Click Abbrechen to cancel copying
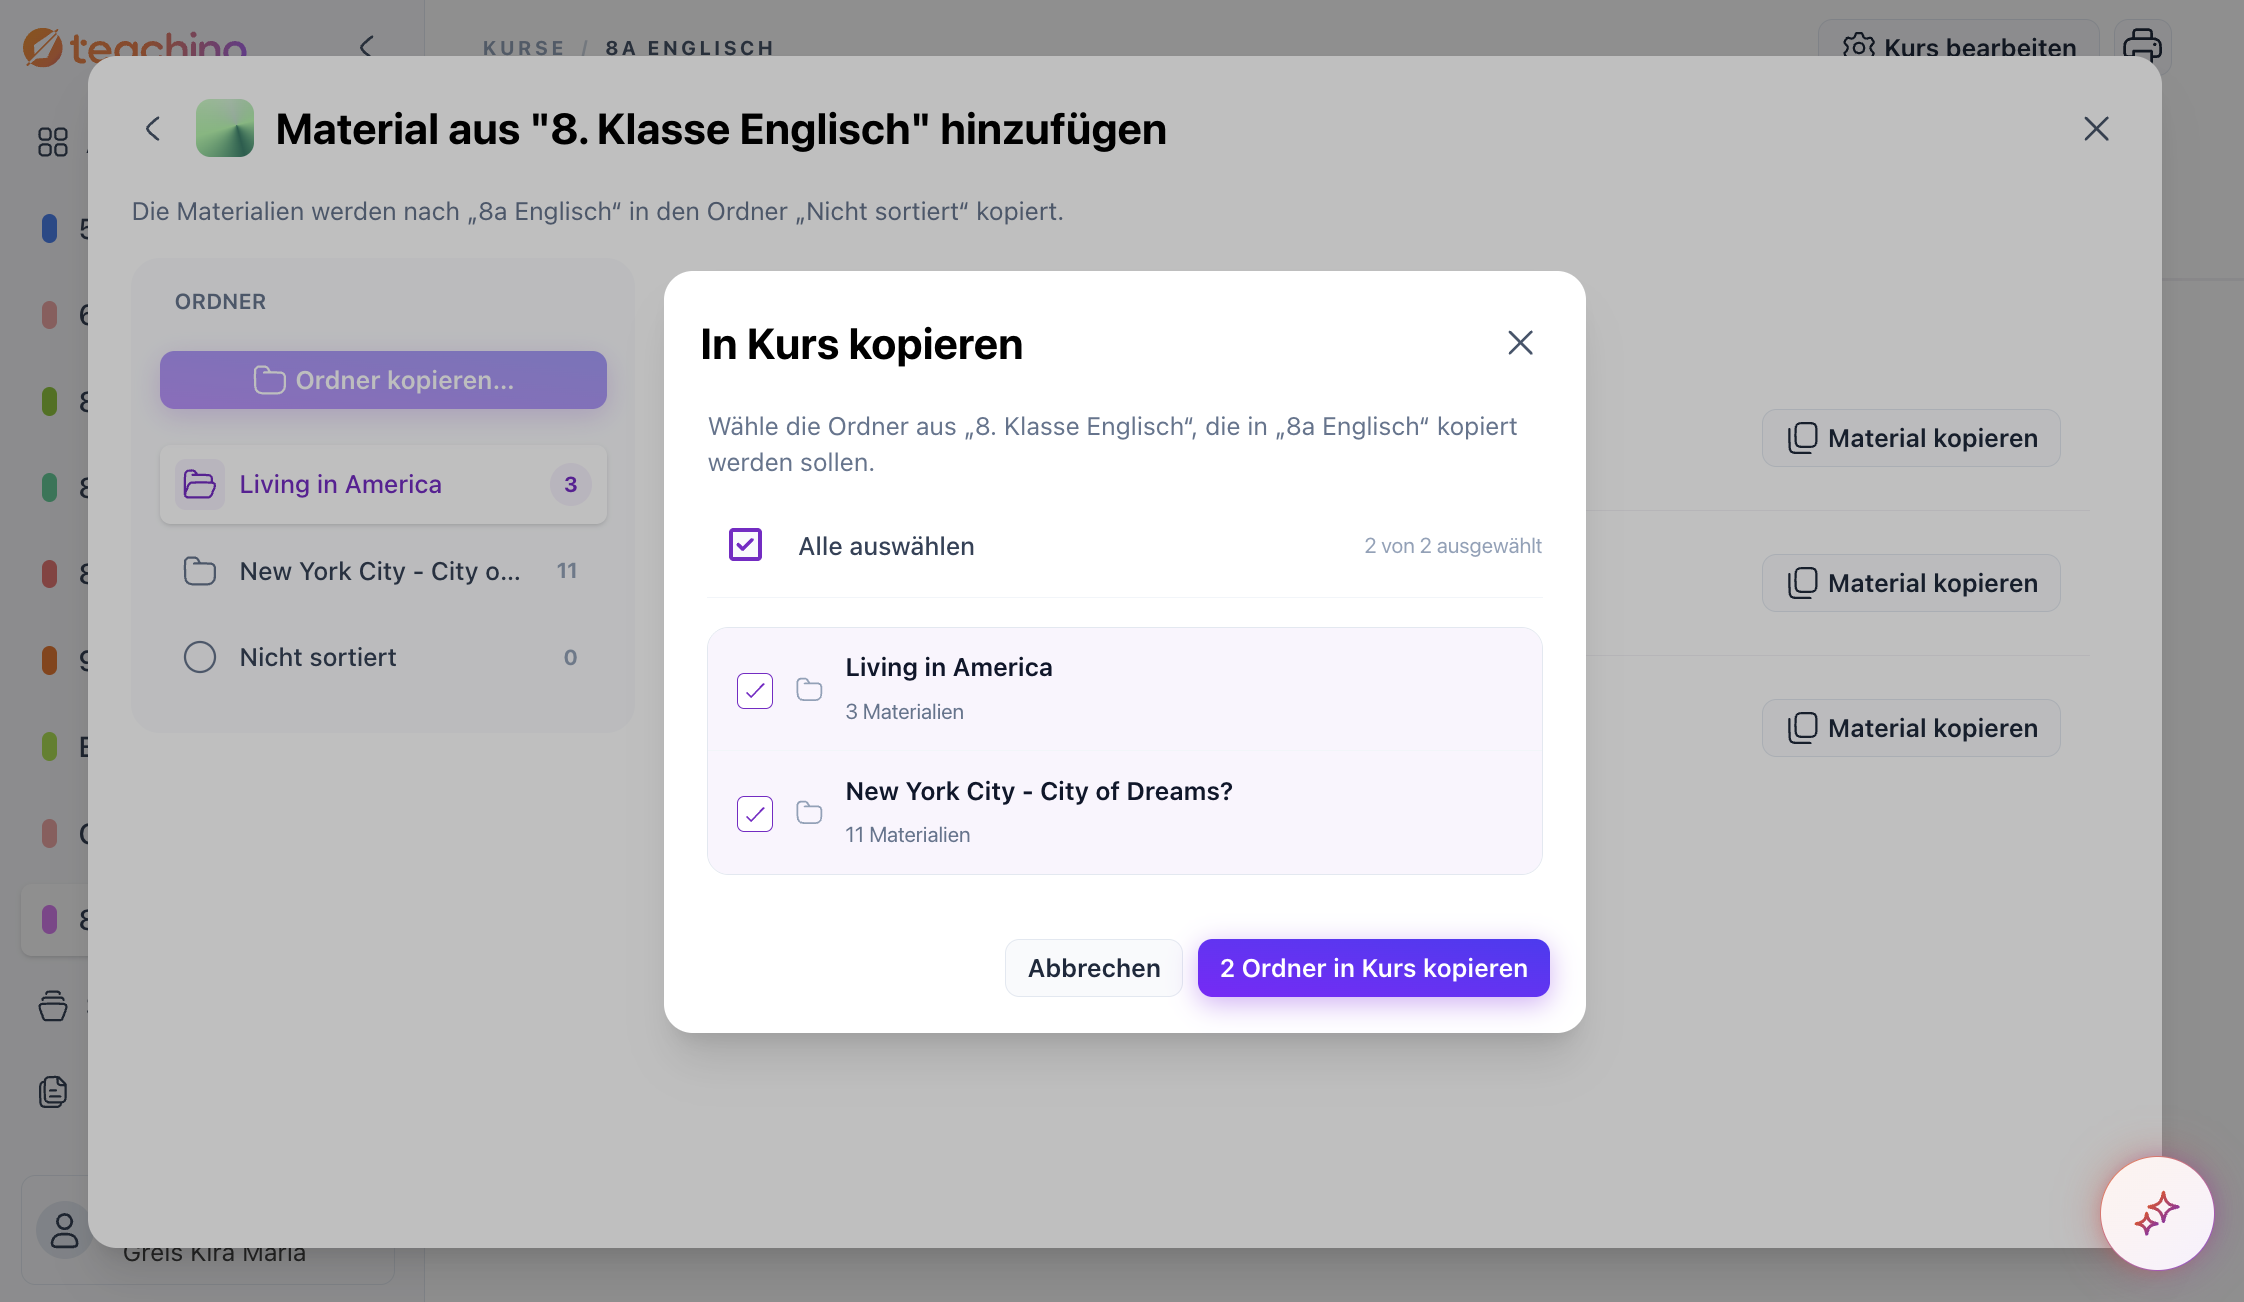This screenshot has width=2244, height=1302. click(x=1094, y=968)
